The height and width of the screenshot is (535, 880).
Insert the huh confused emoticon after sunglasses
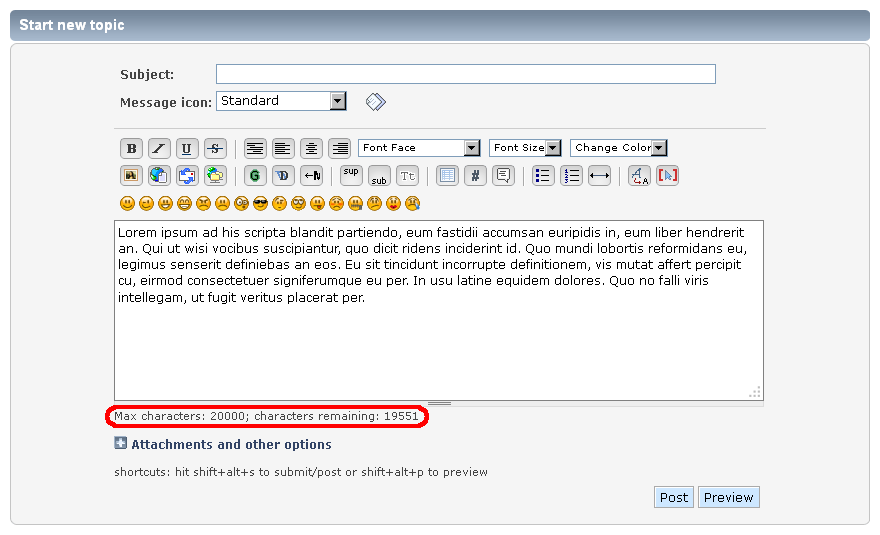pyautogui.click(x=279, y=203)
